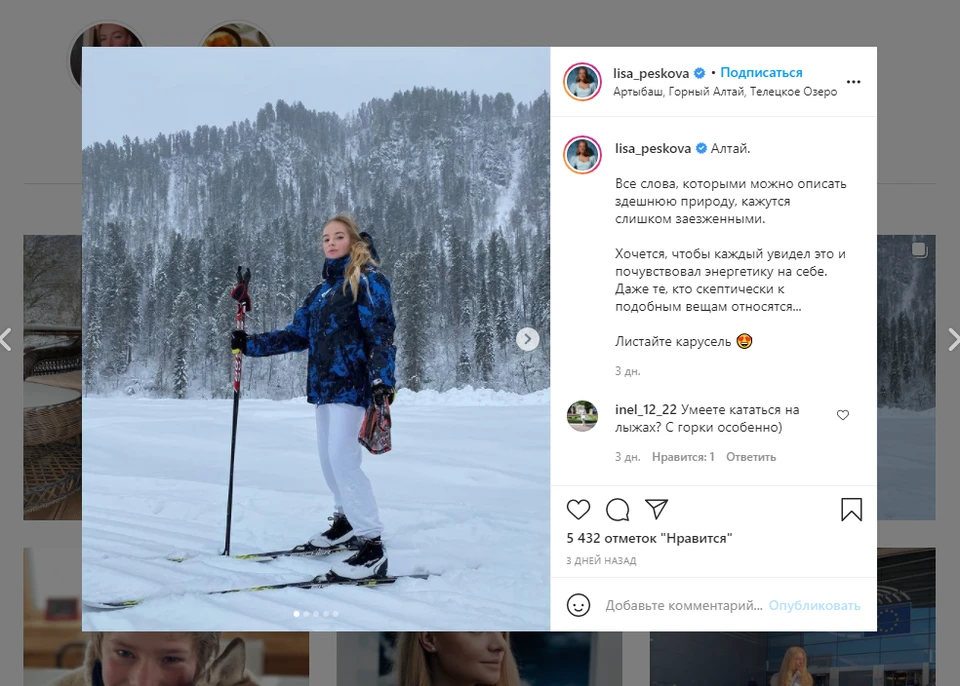Focus the Добавьте комментарий input field

pos(684,605)
